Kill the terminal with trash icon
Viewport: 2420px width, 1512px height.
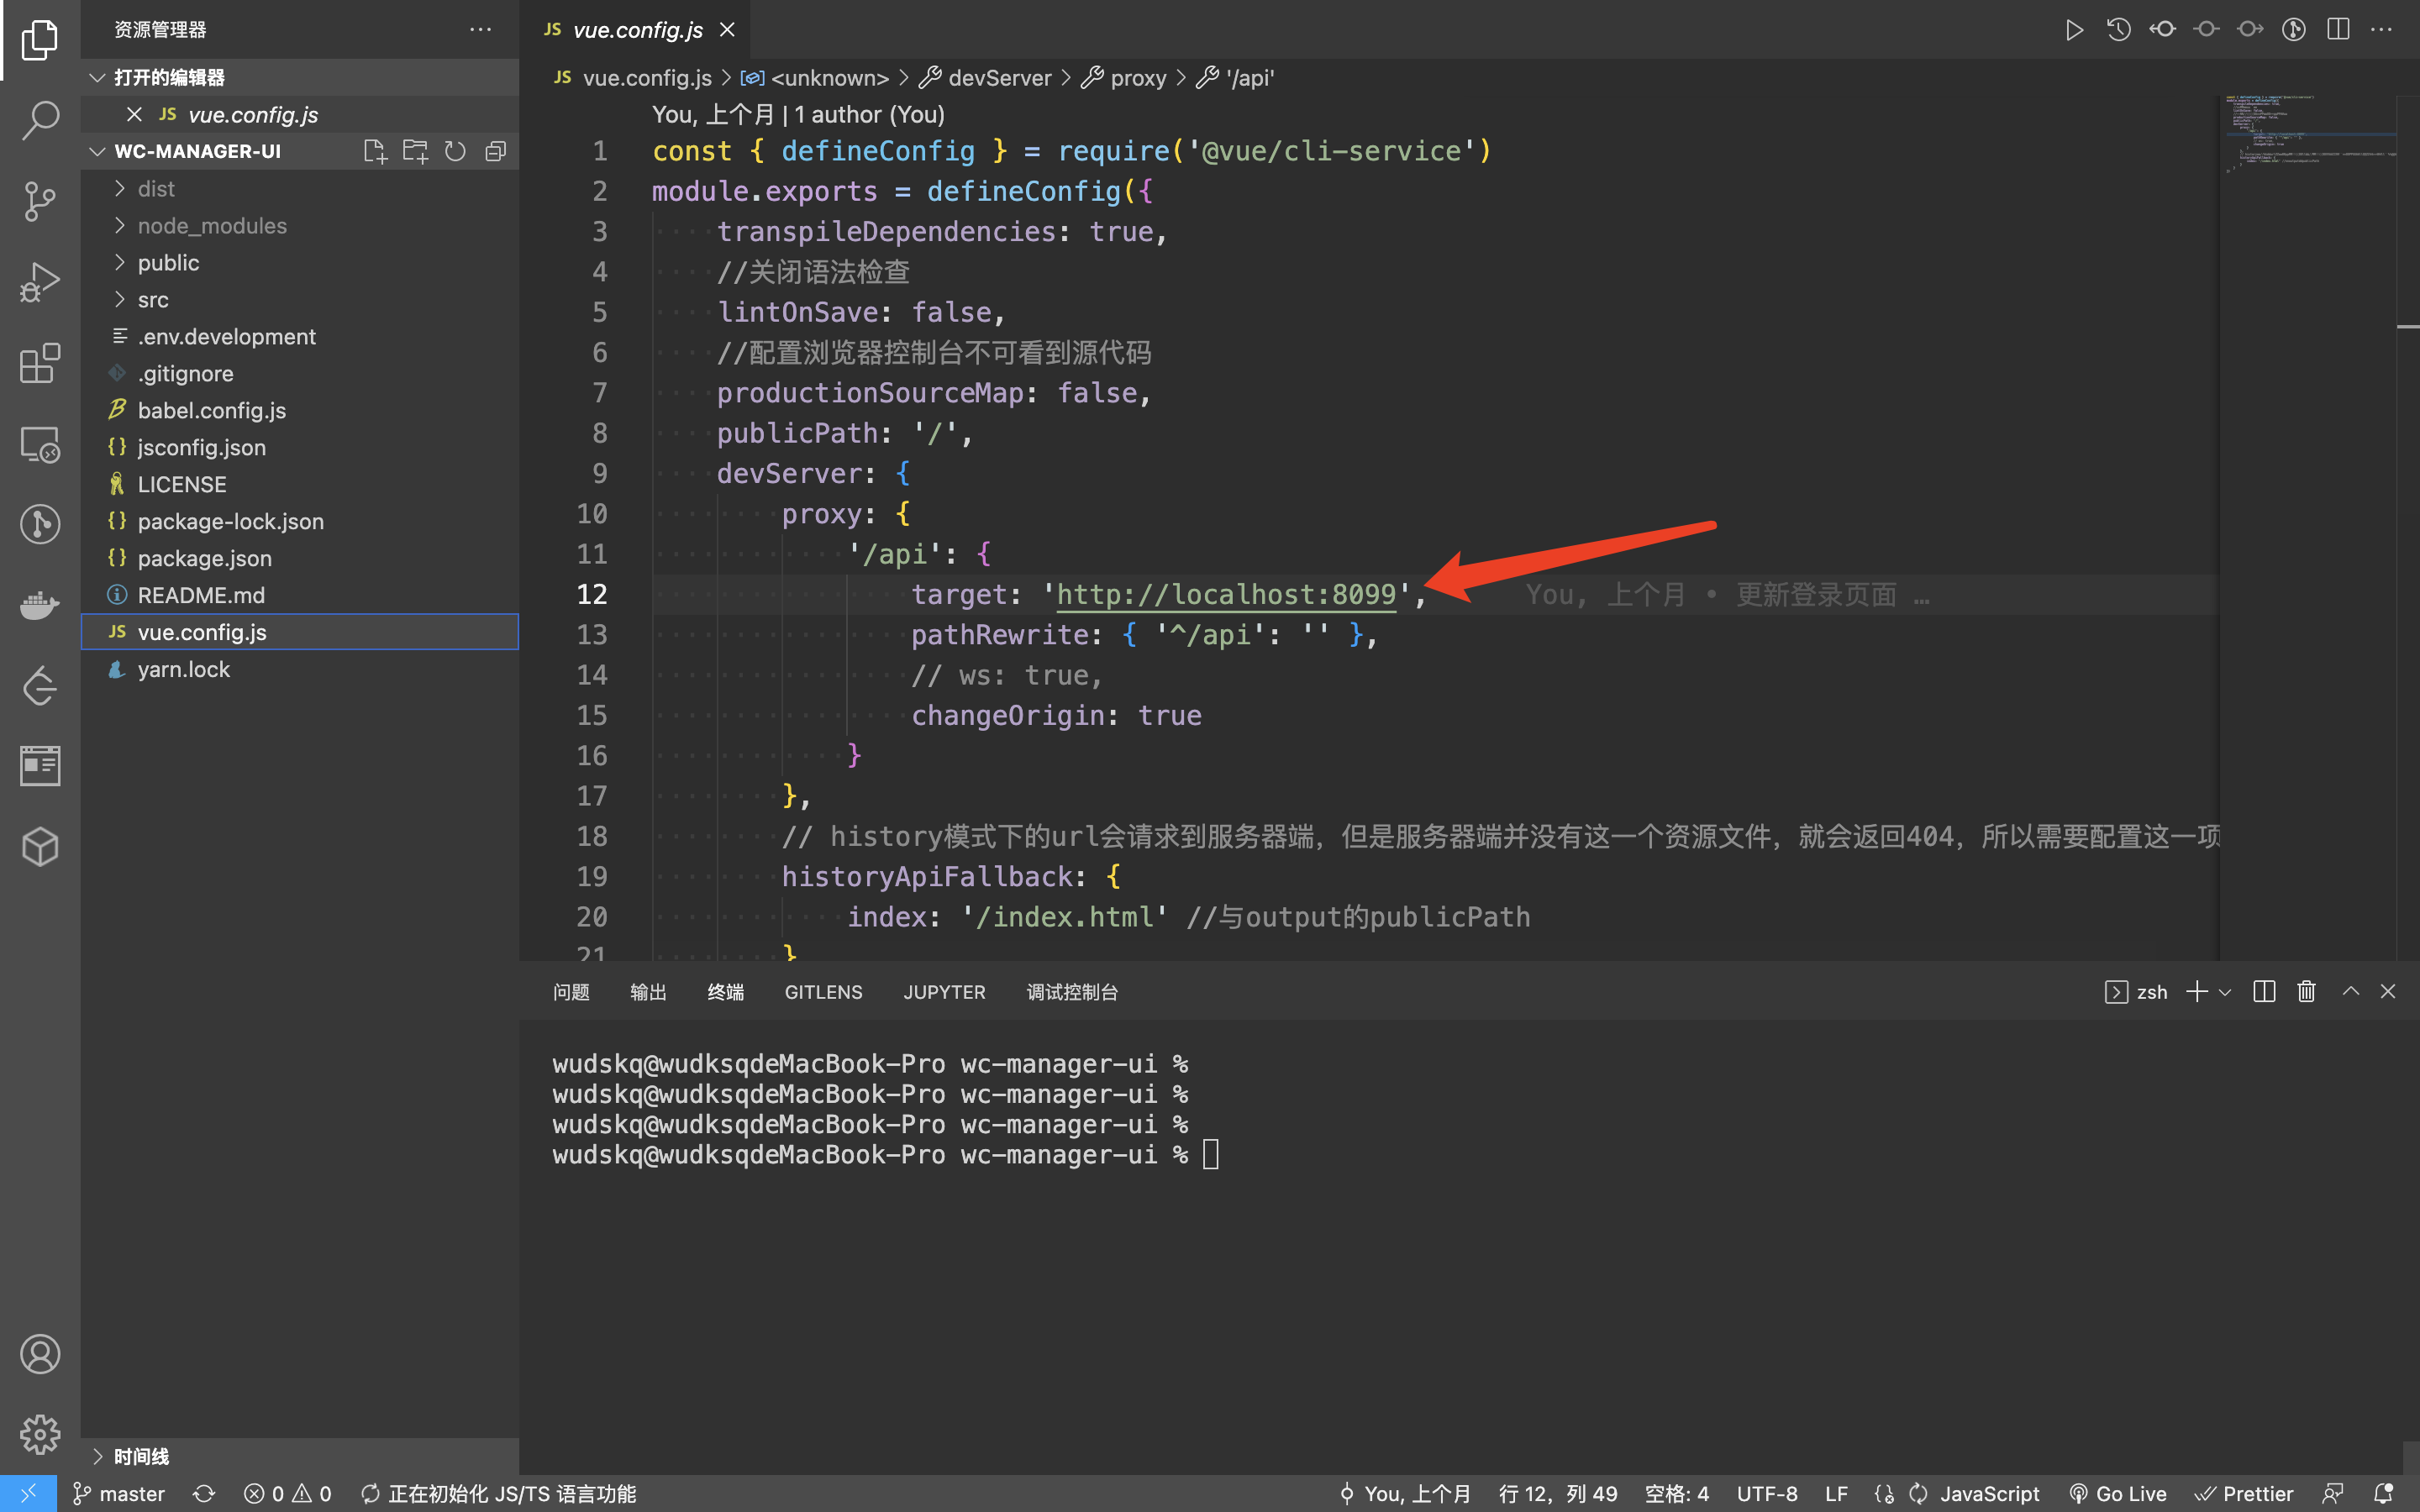(2306, 991)
